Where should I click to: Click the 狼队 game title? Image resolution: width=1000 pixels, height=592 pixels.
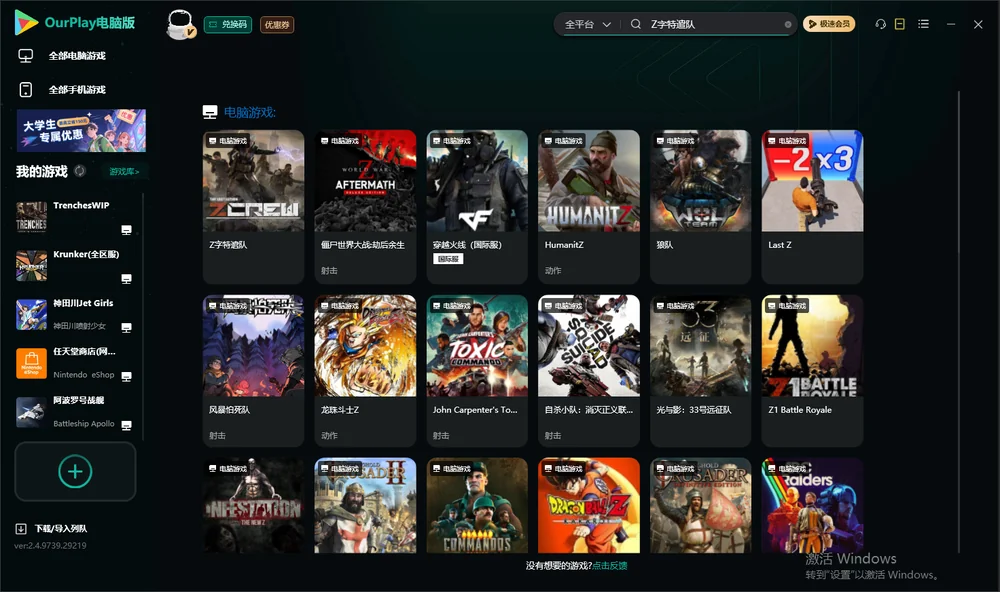[665, 244]
